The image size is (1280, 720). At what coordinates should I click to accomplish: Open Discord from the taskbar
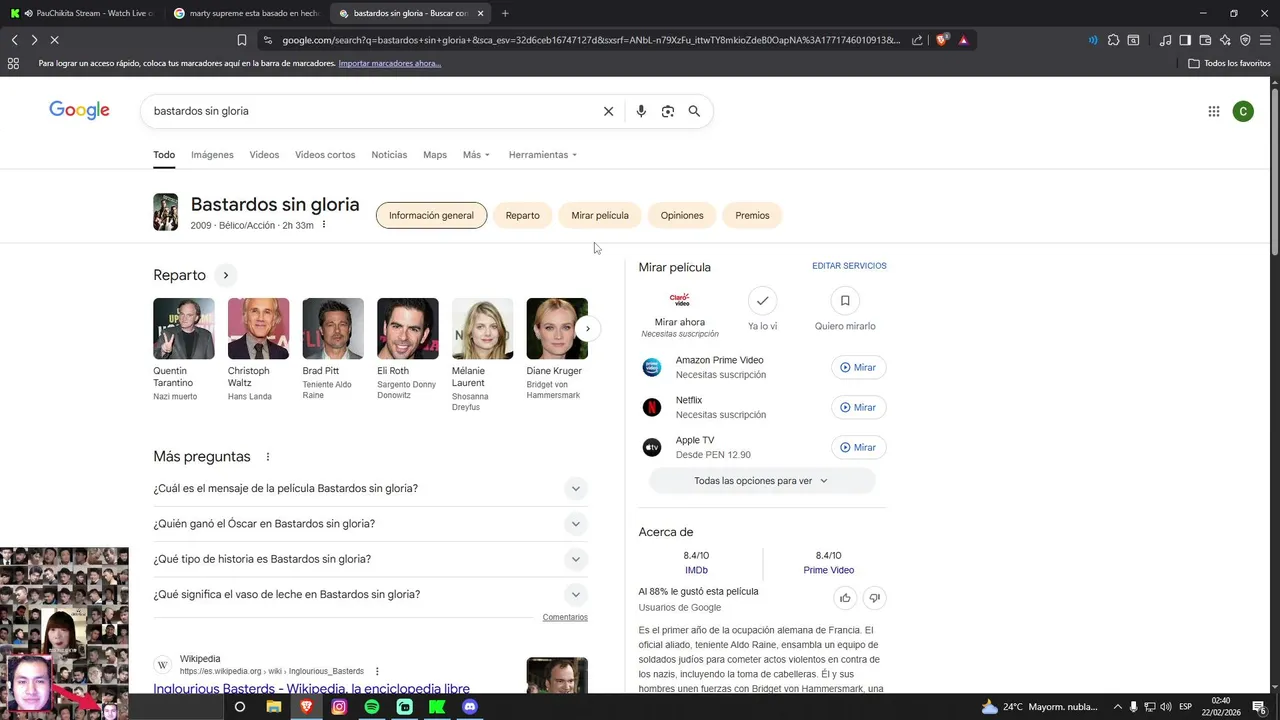click(x=470, y=707)
